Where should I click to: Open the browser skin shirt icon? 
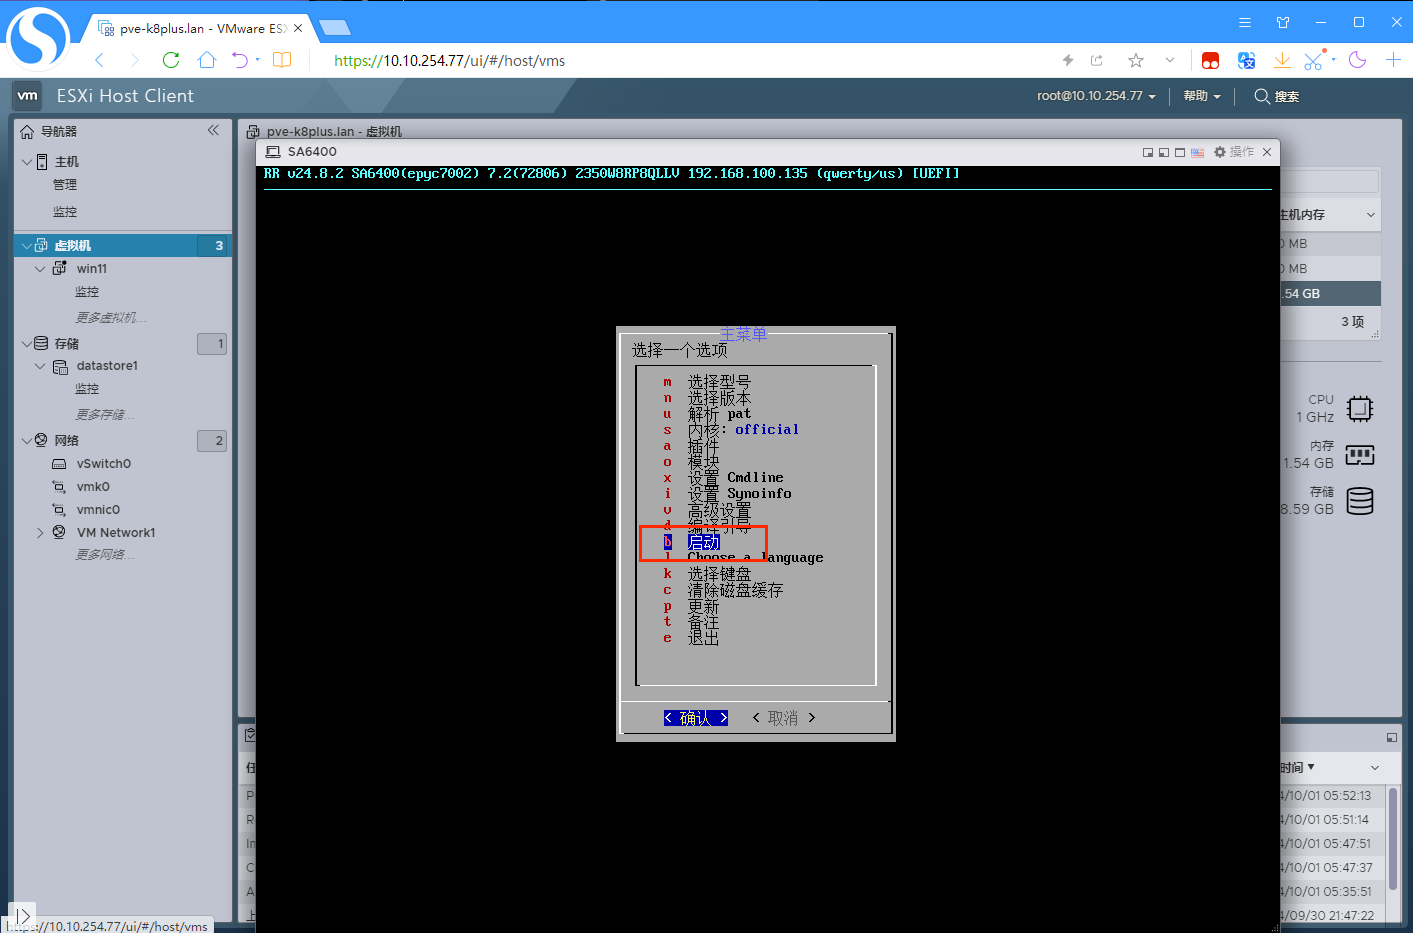[1283, 22]
